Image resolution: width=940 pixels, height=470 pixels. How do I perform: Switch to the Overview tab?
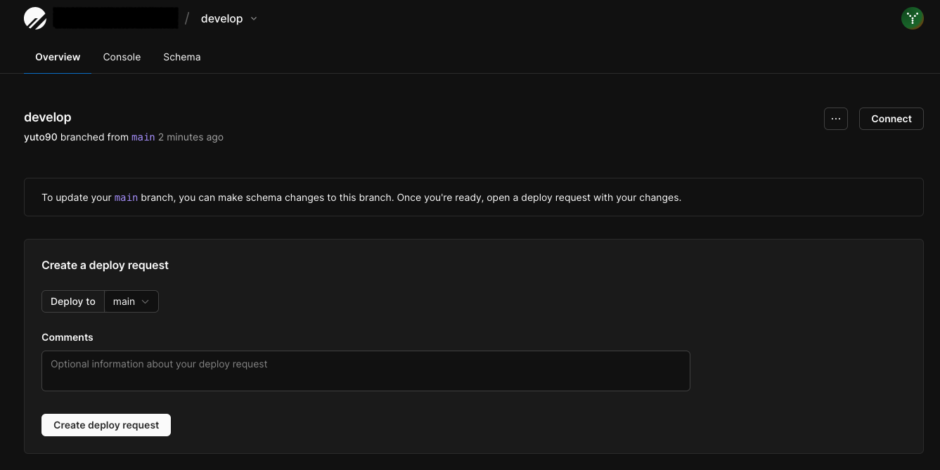point(57,57)
